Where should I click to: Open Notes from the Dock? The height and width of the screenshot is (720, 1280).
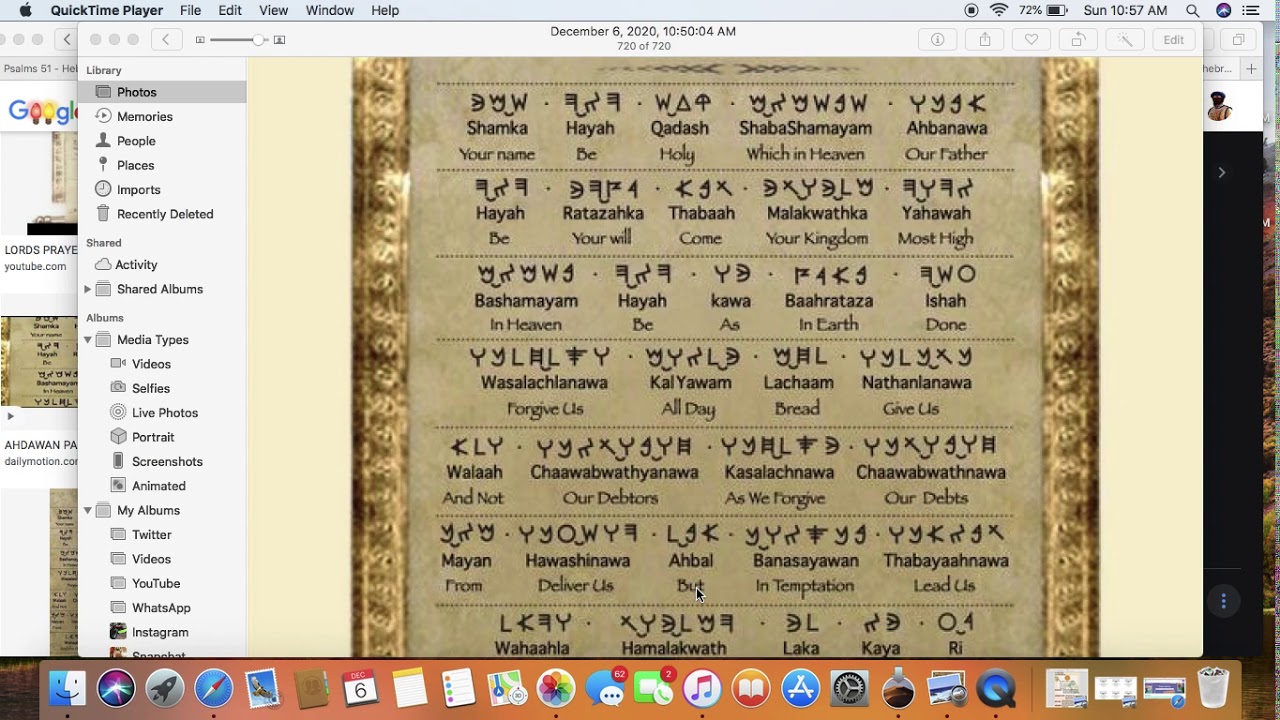click(x=409, y=689)
